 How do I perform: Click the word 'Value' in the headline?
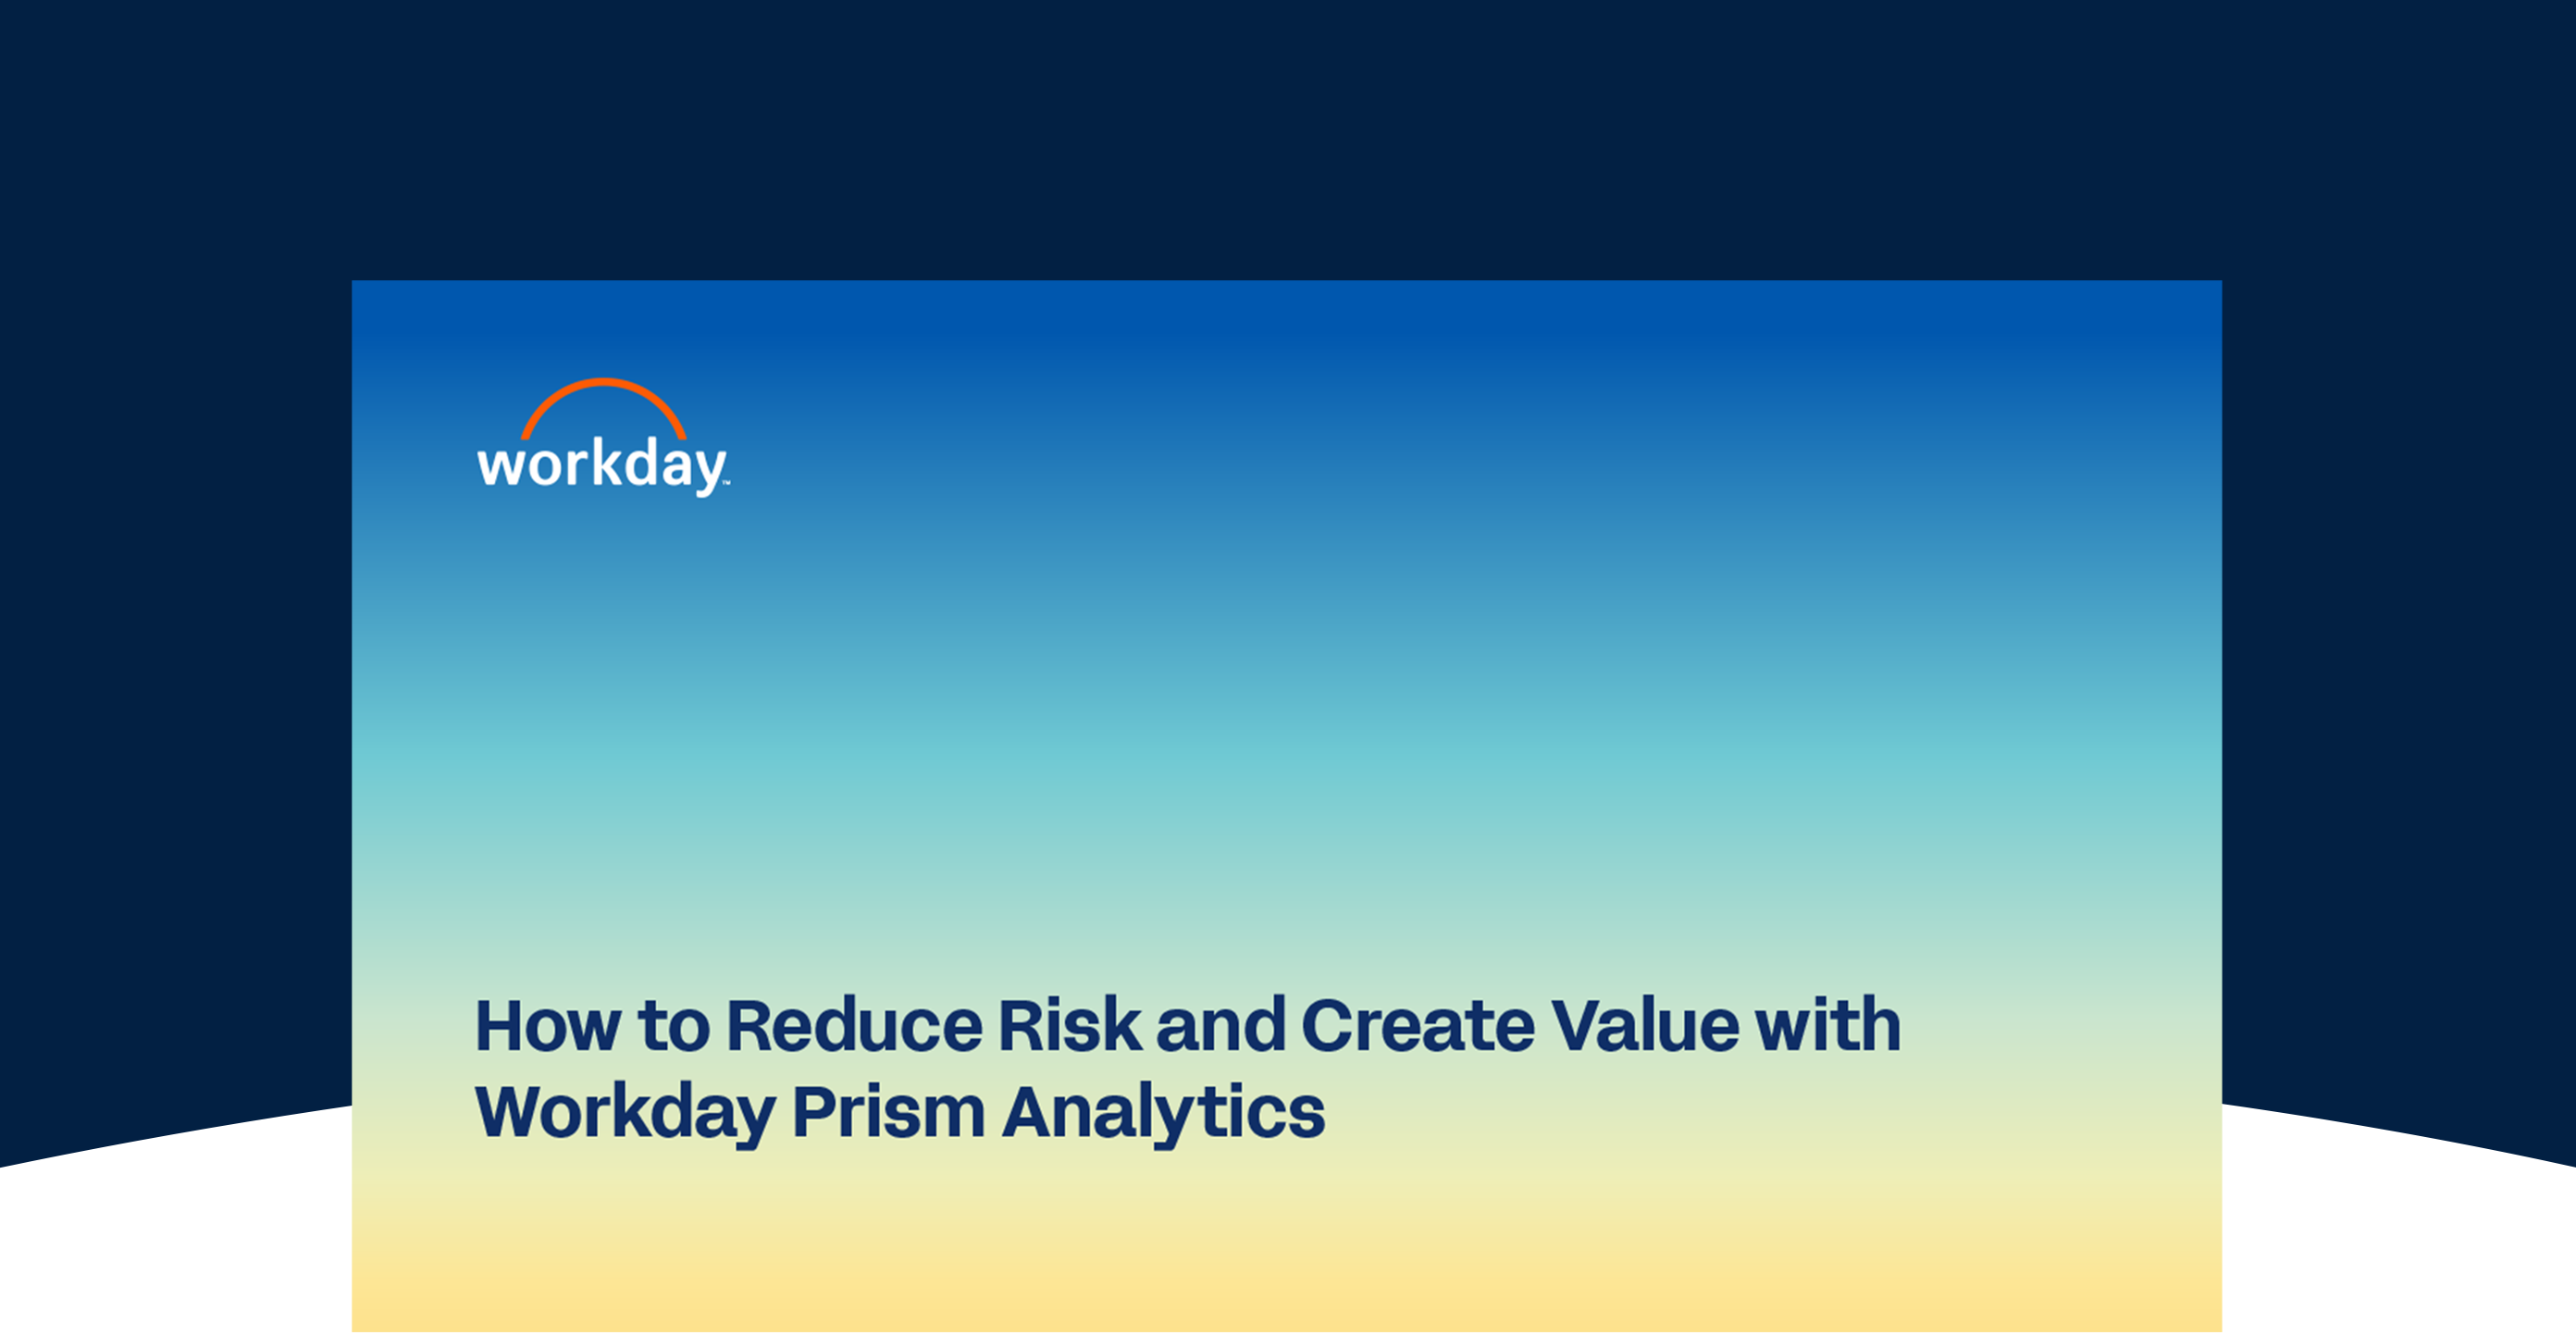point(1645,1026)
